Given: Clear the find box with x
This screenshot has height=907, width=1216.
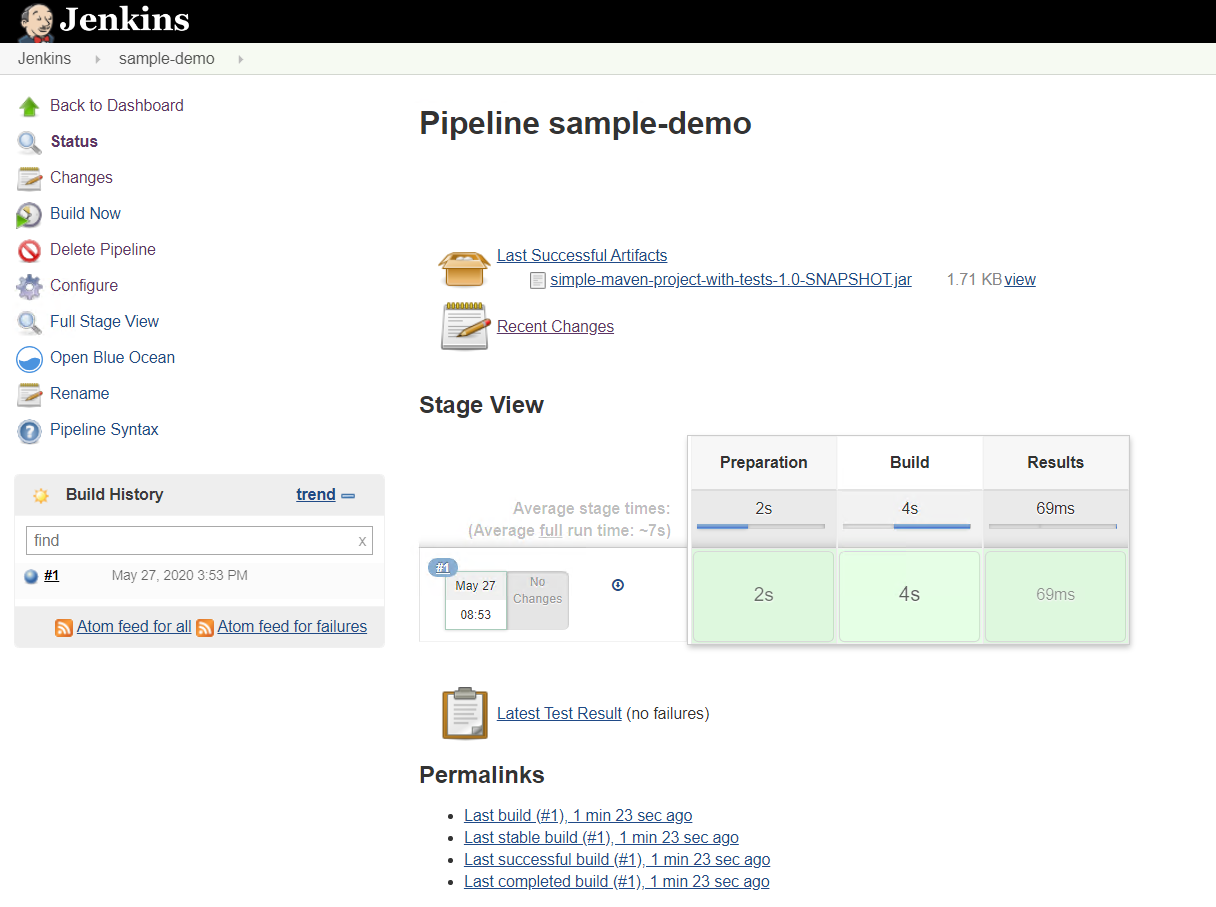Looking at the screenshot, I should click(x=362, y=541).
